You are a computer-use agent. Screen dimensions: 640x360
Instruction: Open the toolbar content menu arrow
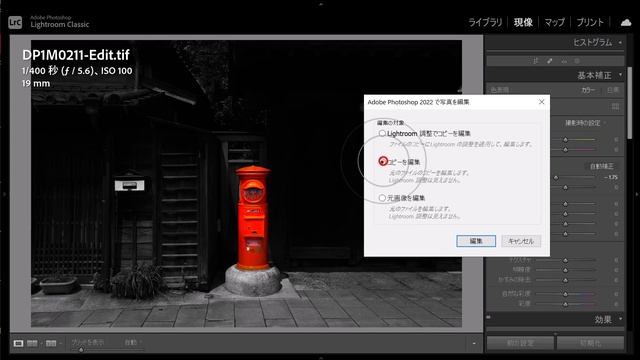[x=474, y=344]
